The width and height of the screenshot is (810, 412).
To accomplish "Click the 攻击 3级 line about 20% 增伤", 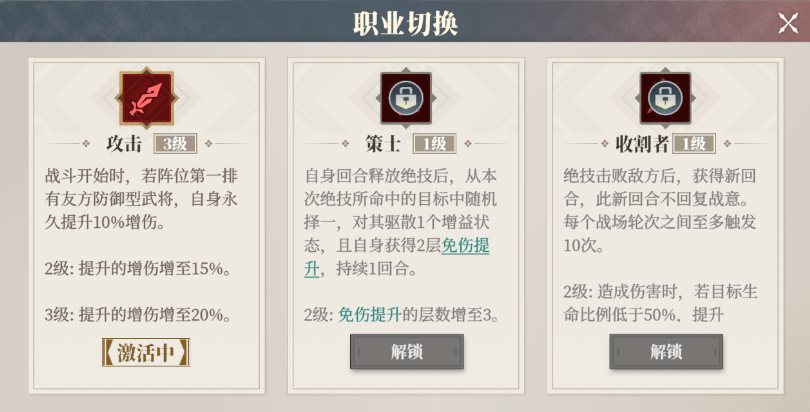I will pos(138,315).
